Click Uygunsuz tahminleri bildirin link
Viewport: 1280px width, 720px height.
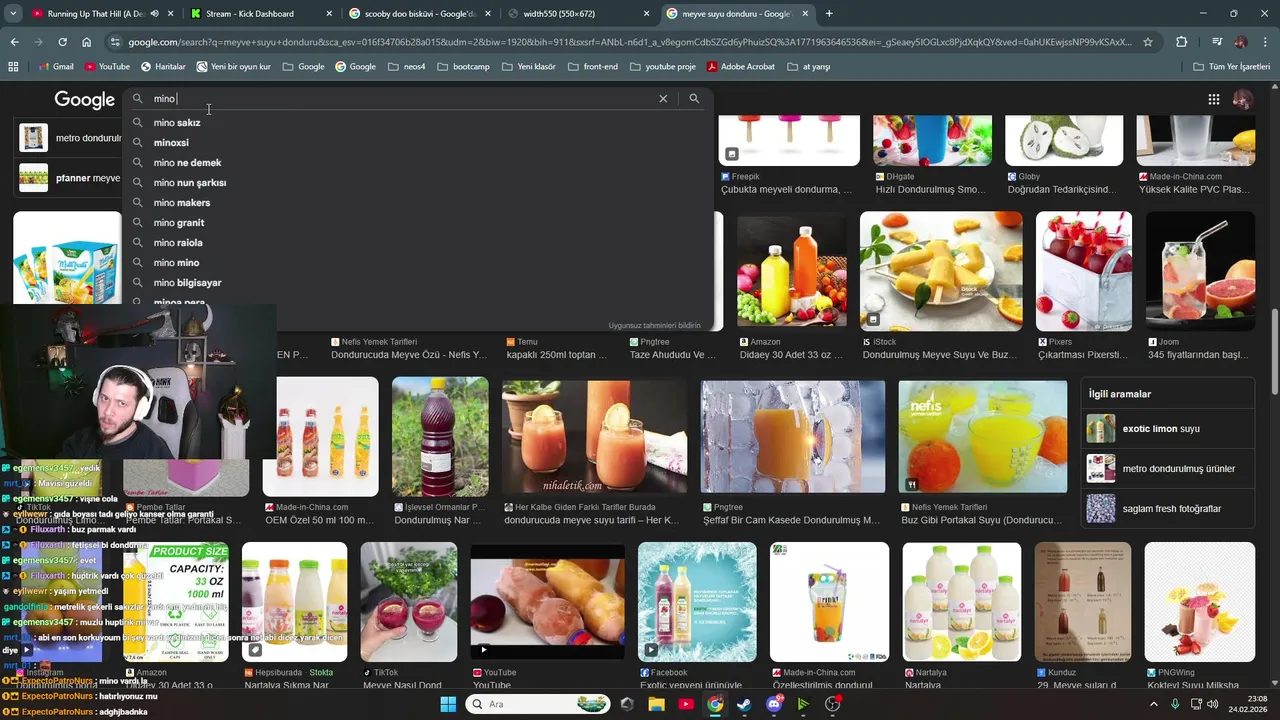pyautogui.click(x=655, y=325)
